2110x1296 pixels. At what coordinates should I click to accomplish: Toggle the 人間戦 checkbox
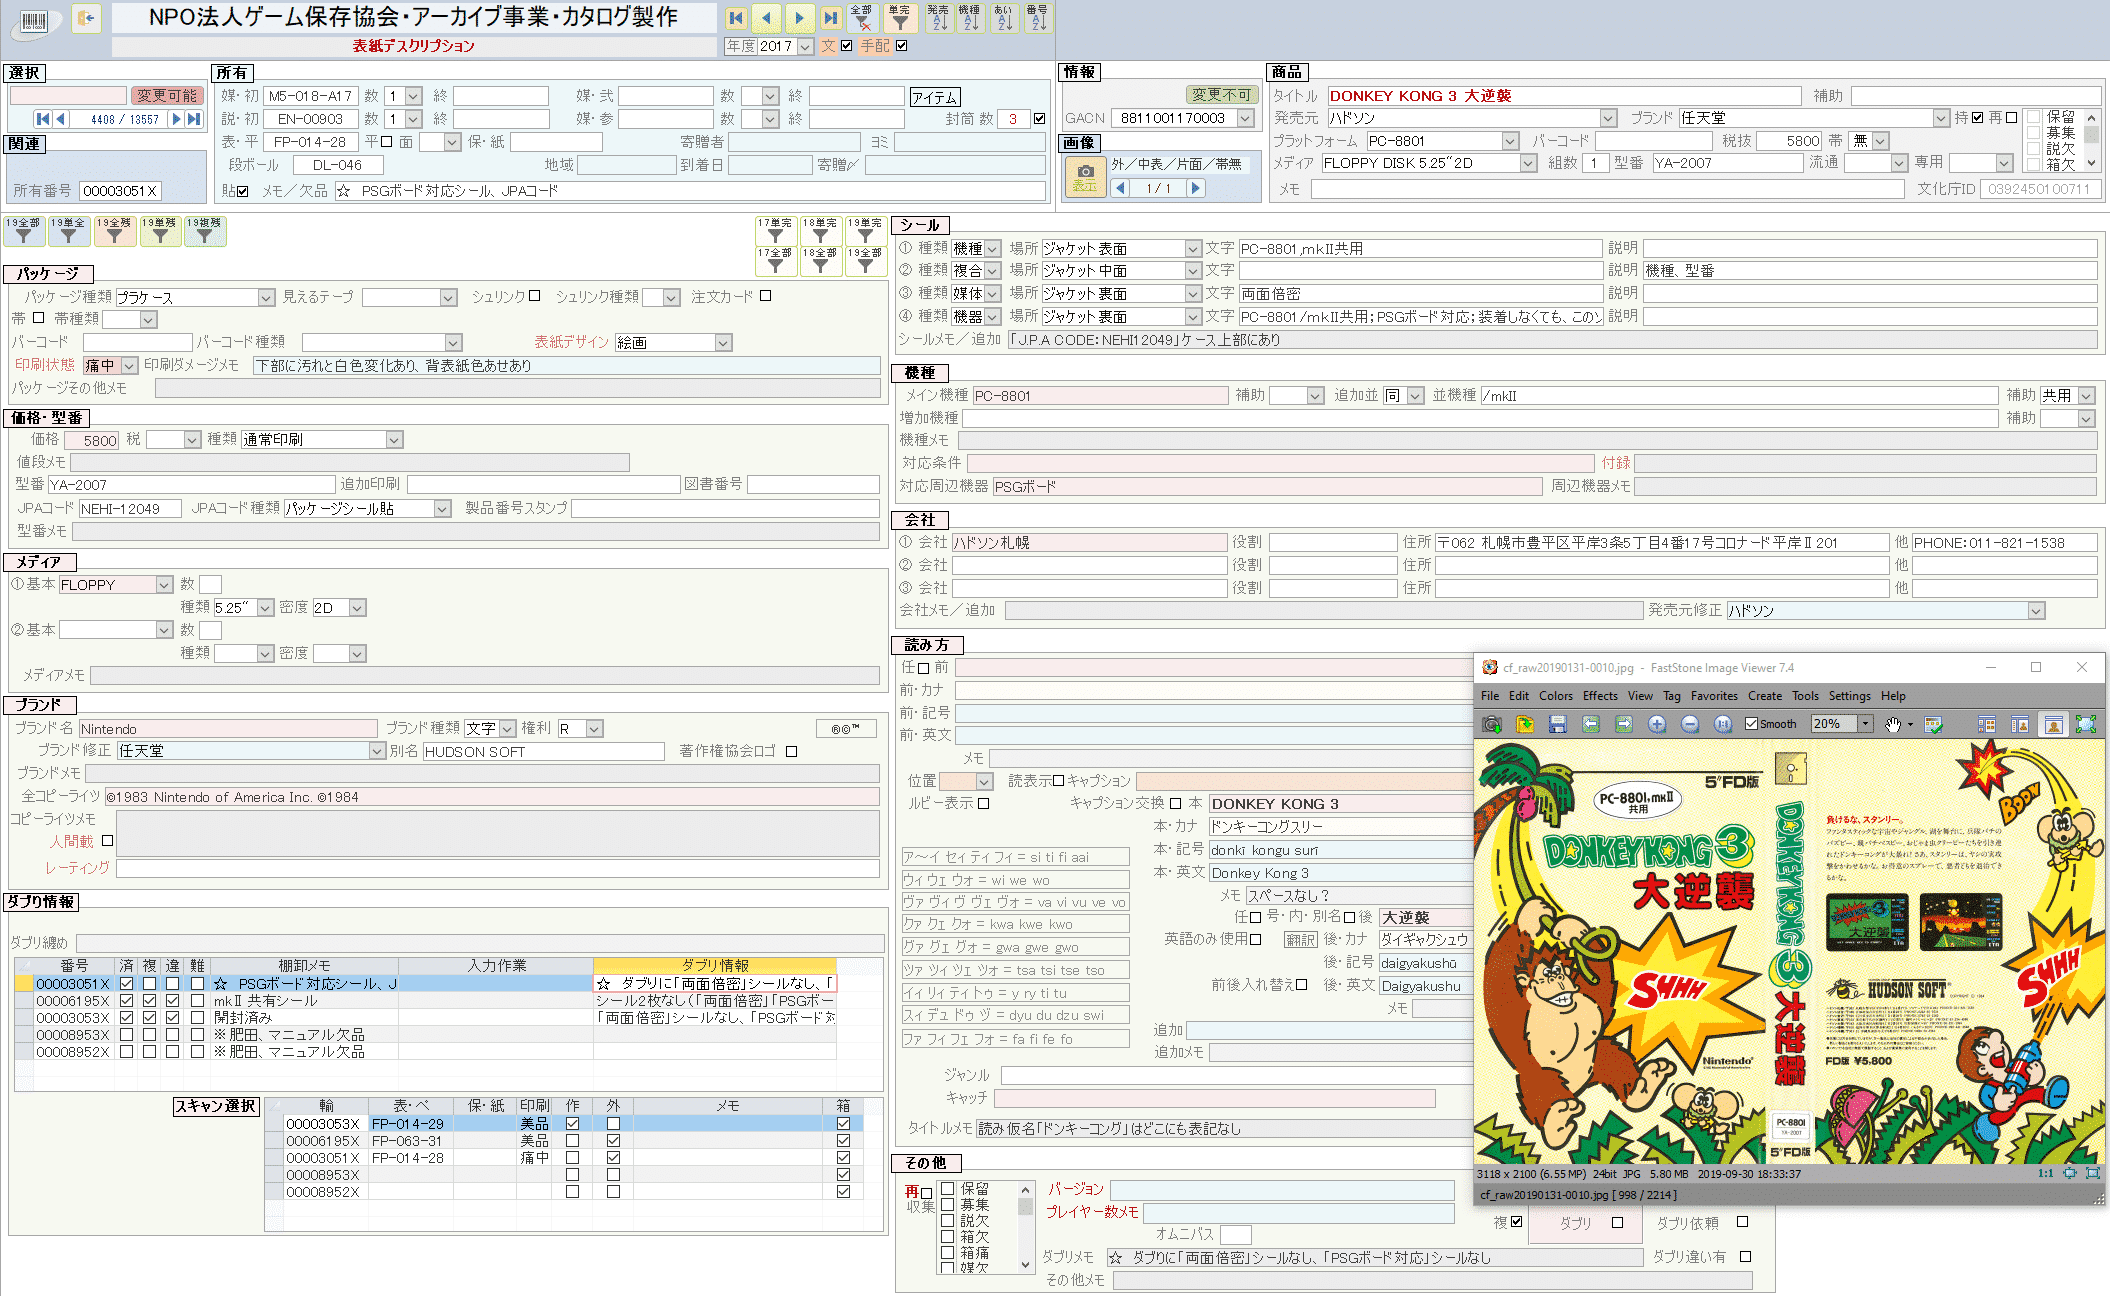pyautogui.click(x=107, y=842)
